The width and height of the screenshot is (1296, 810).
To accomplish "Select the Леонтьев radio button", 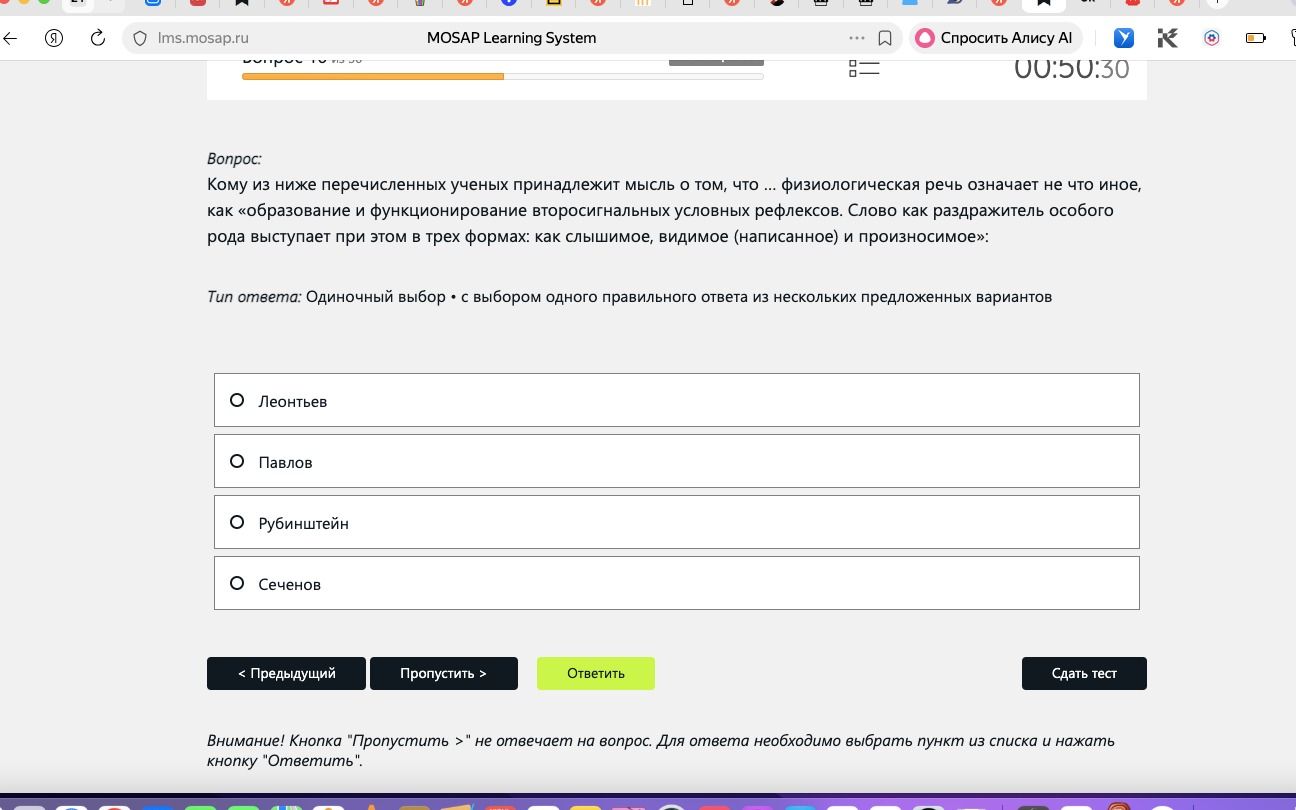I will 237,400.
